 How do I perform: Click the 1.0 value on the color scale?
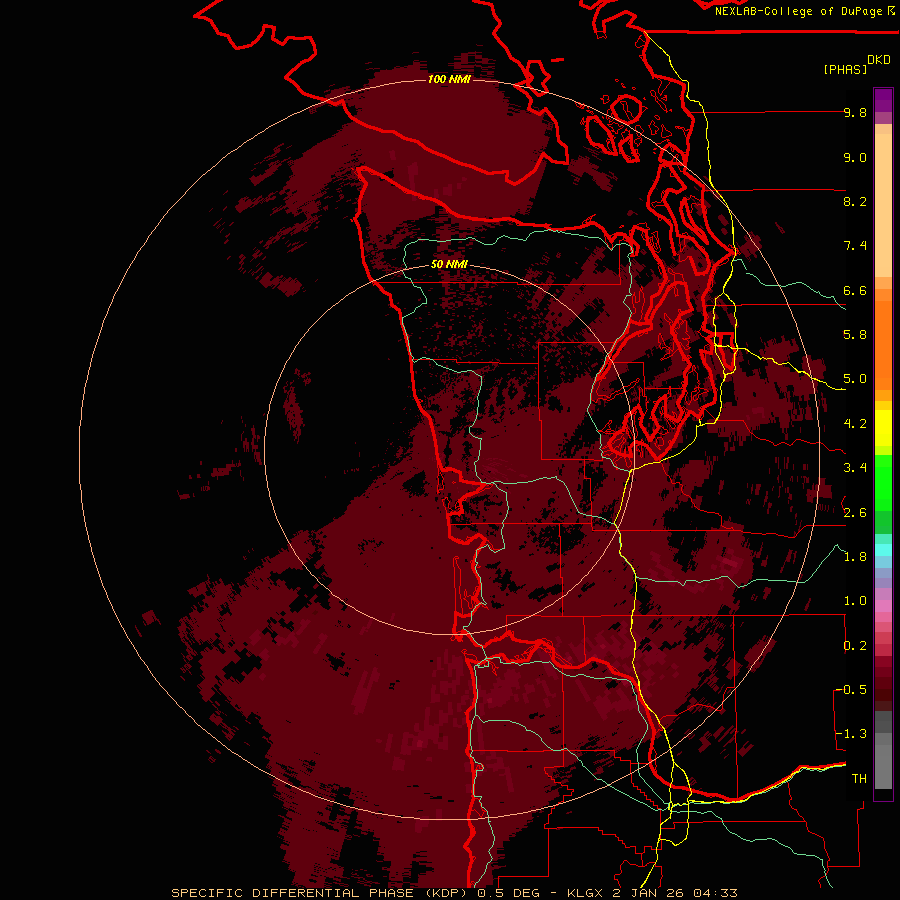click(855, 601)
